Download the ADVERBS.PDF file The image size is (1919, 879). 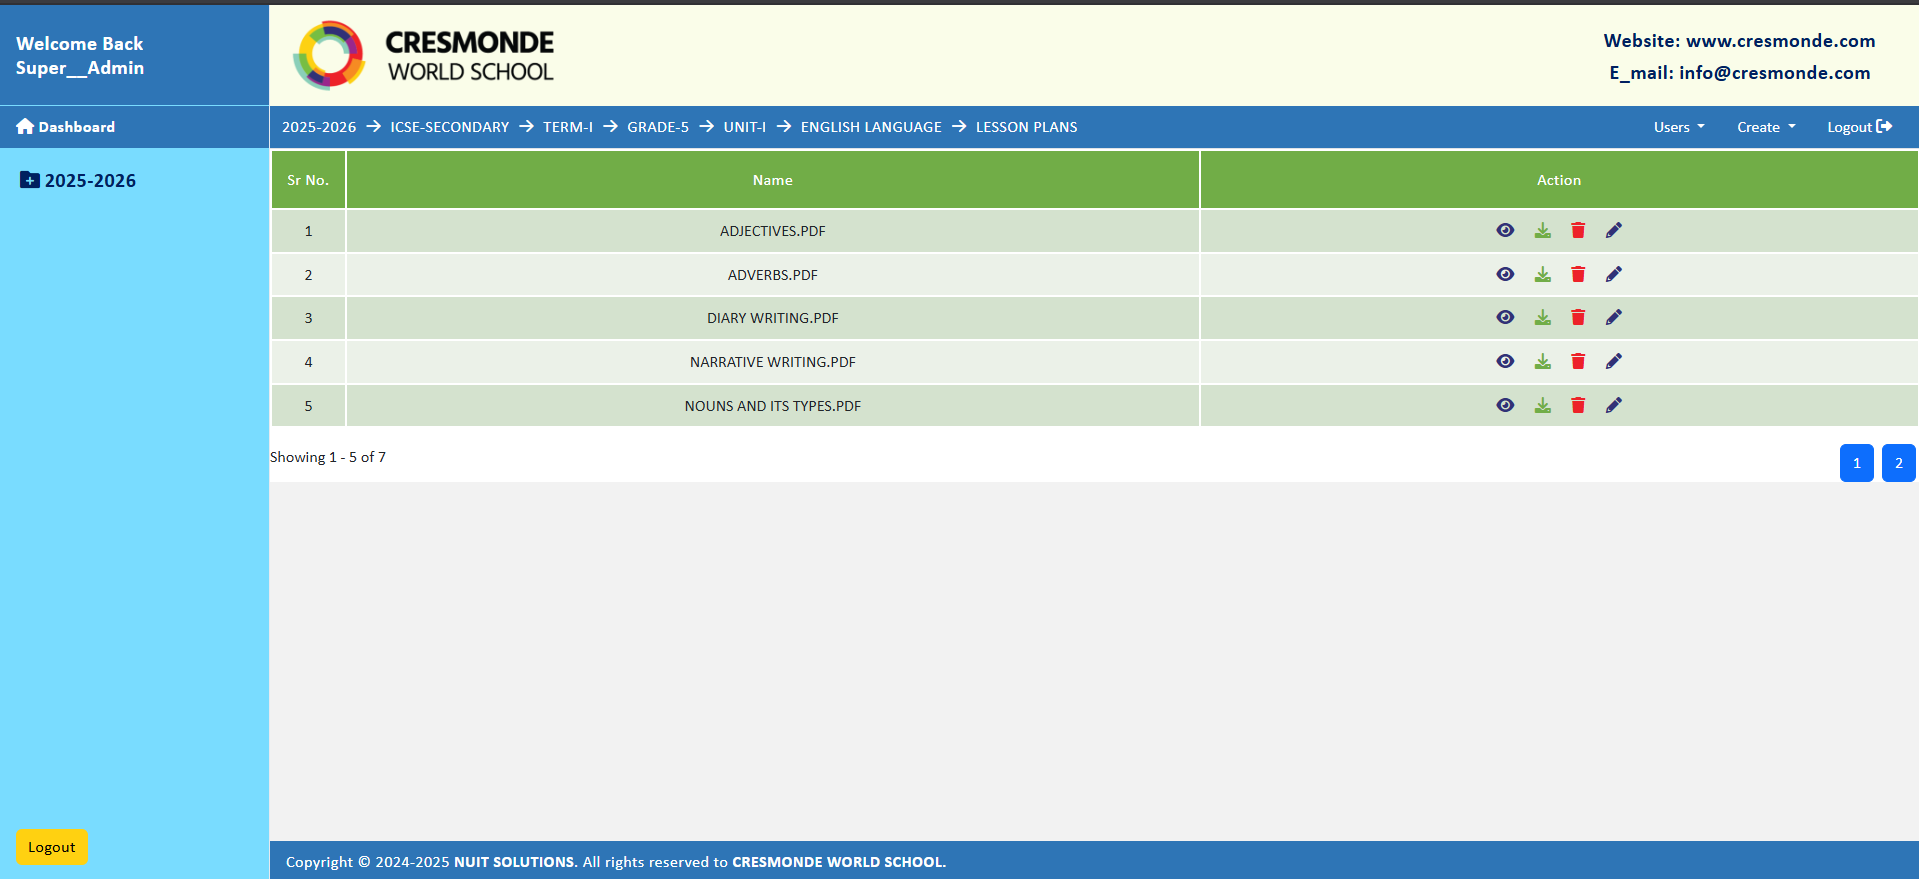[x=1542, y=275]
